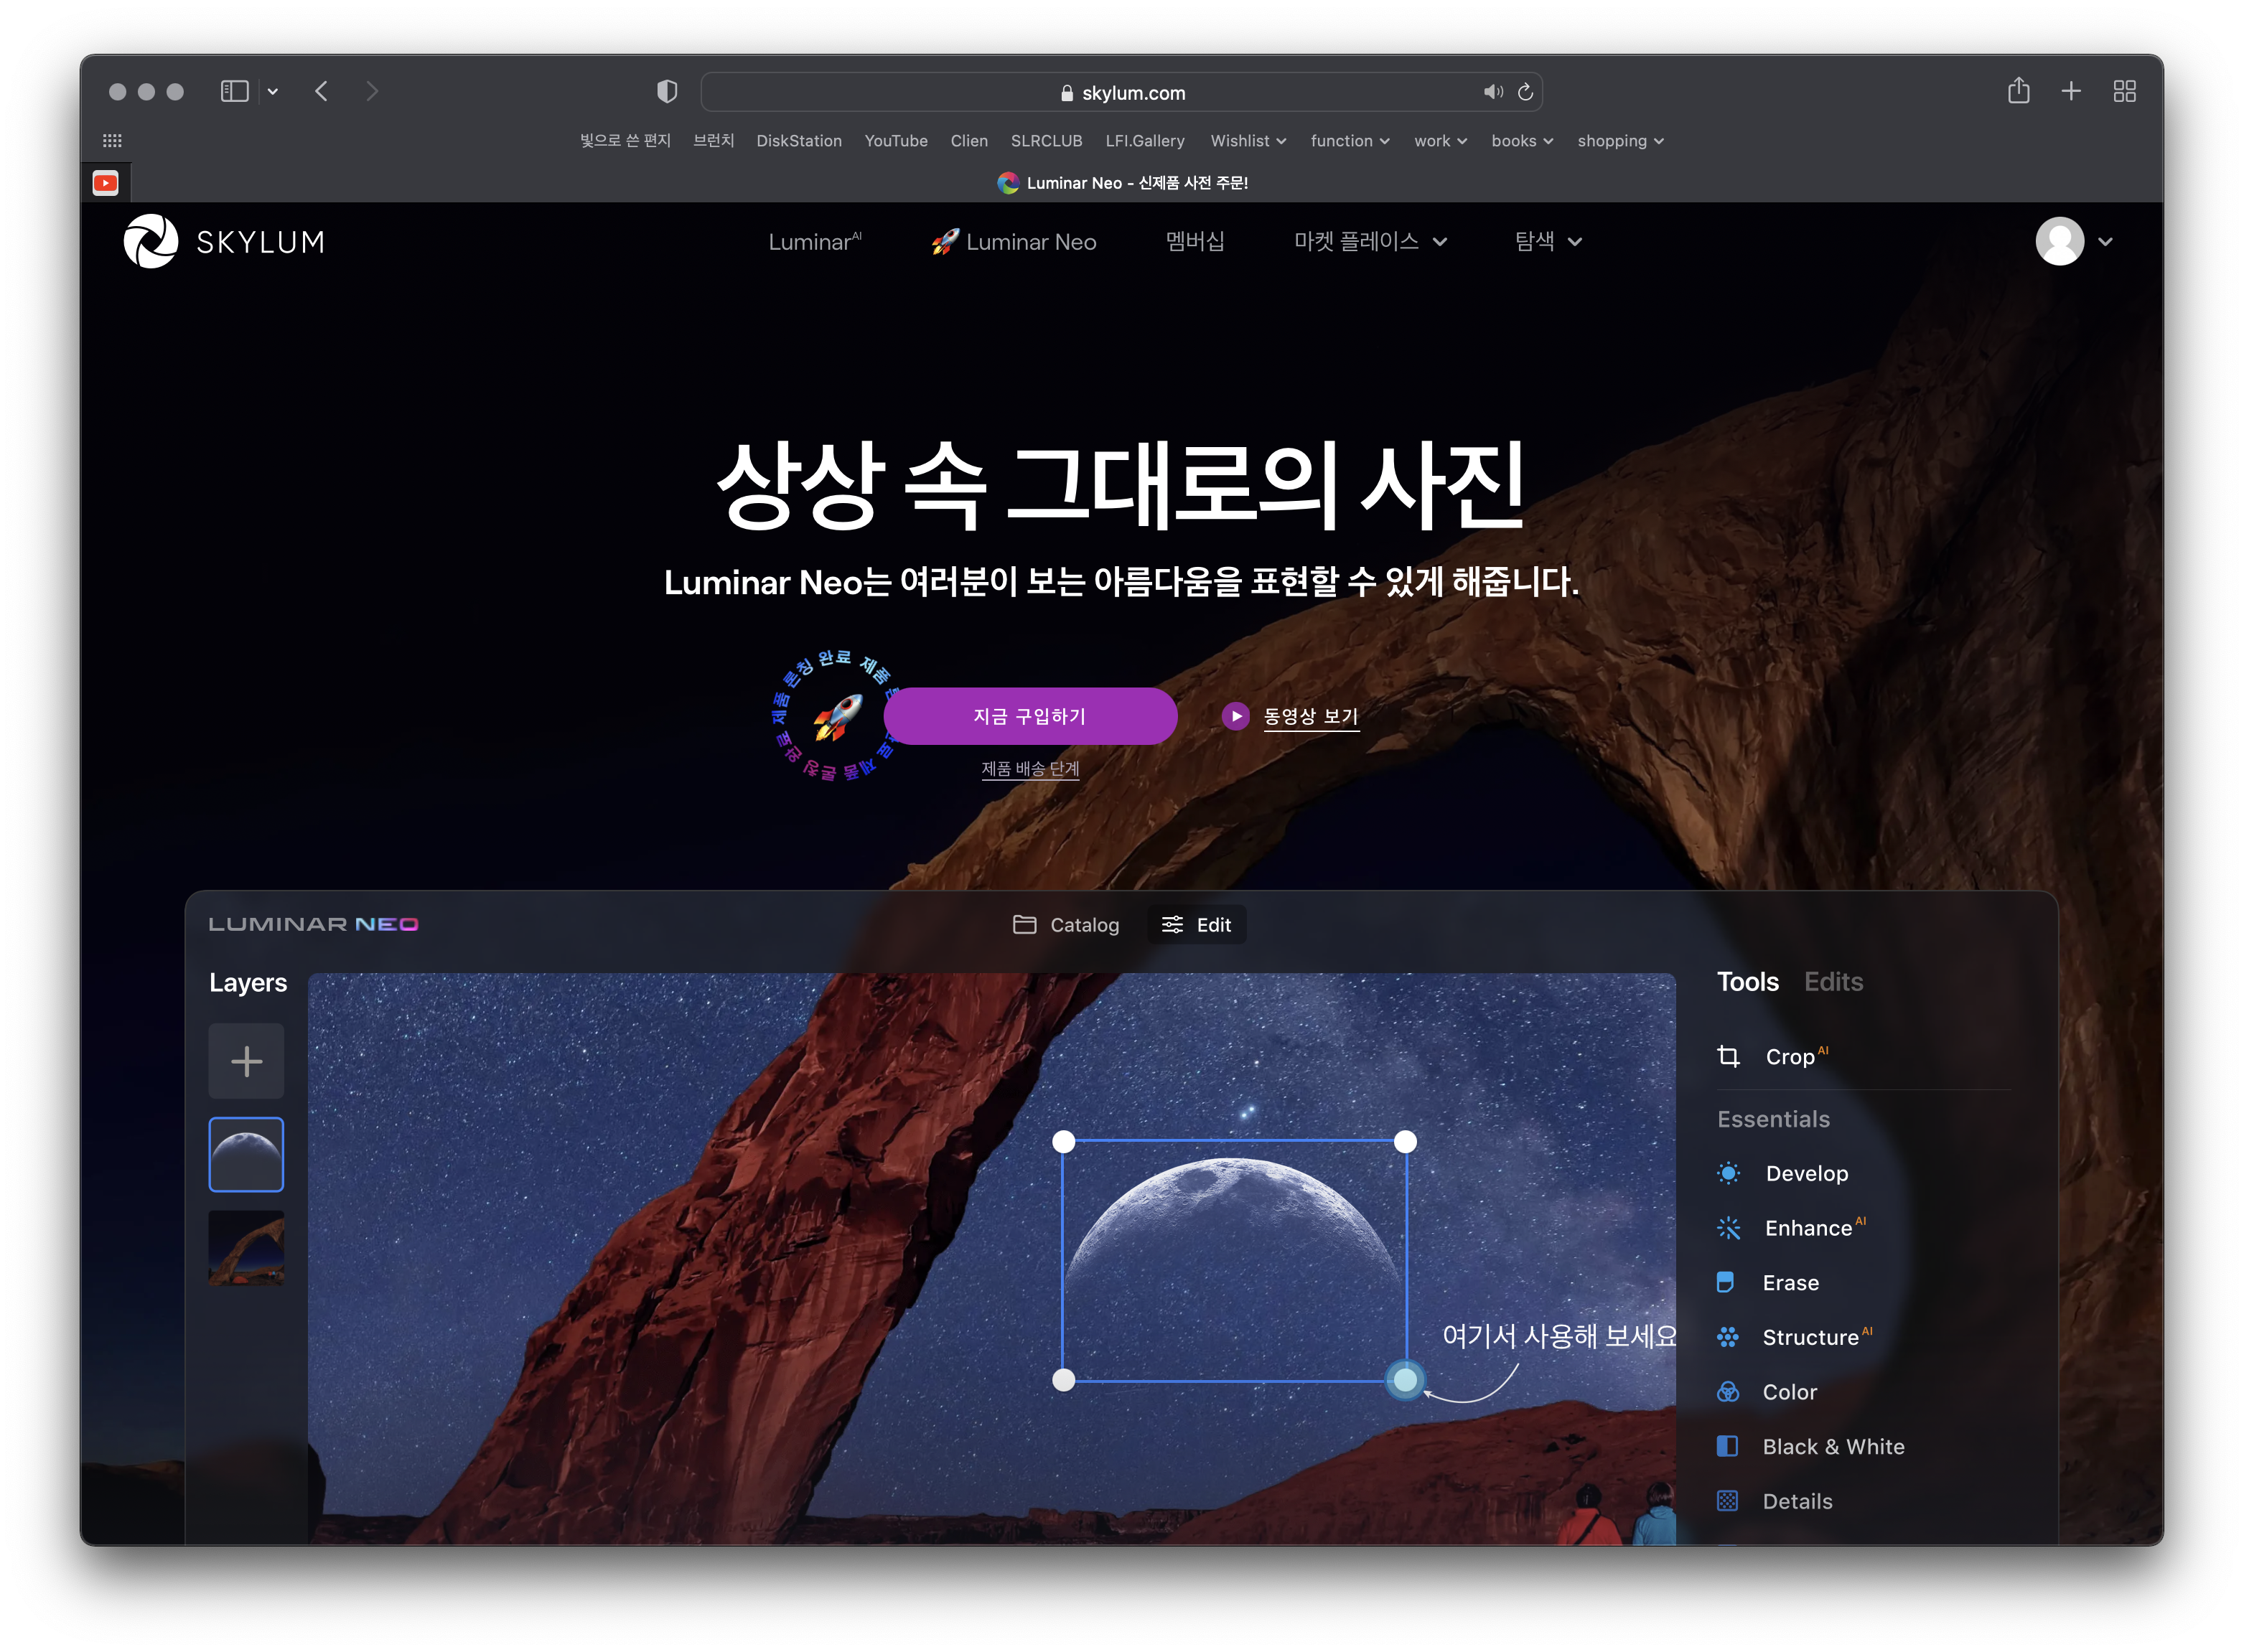
Task: Select the Develop tool icon
Action: click(x=1728, y=1173)
